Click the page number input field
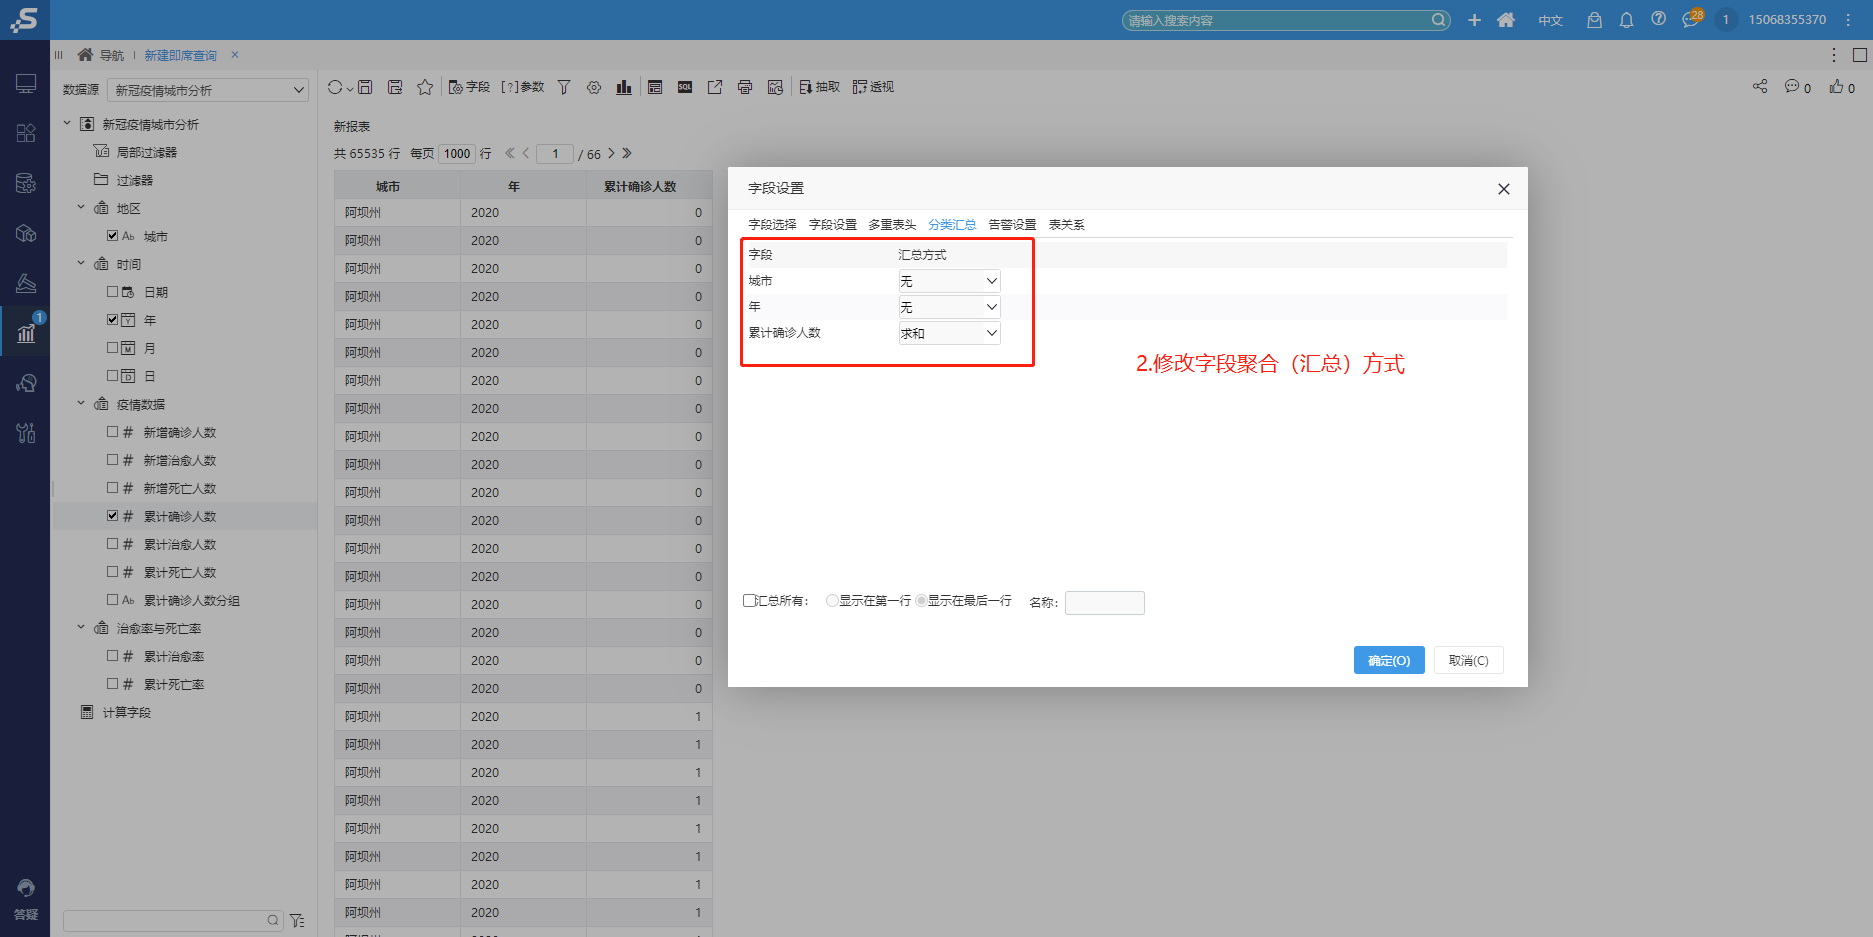Image resolution: width=1873 pixels, height=937 pixels. (554, 153)
